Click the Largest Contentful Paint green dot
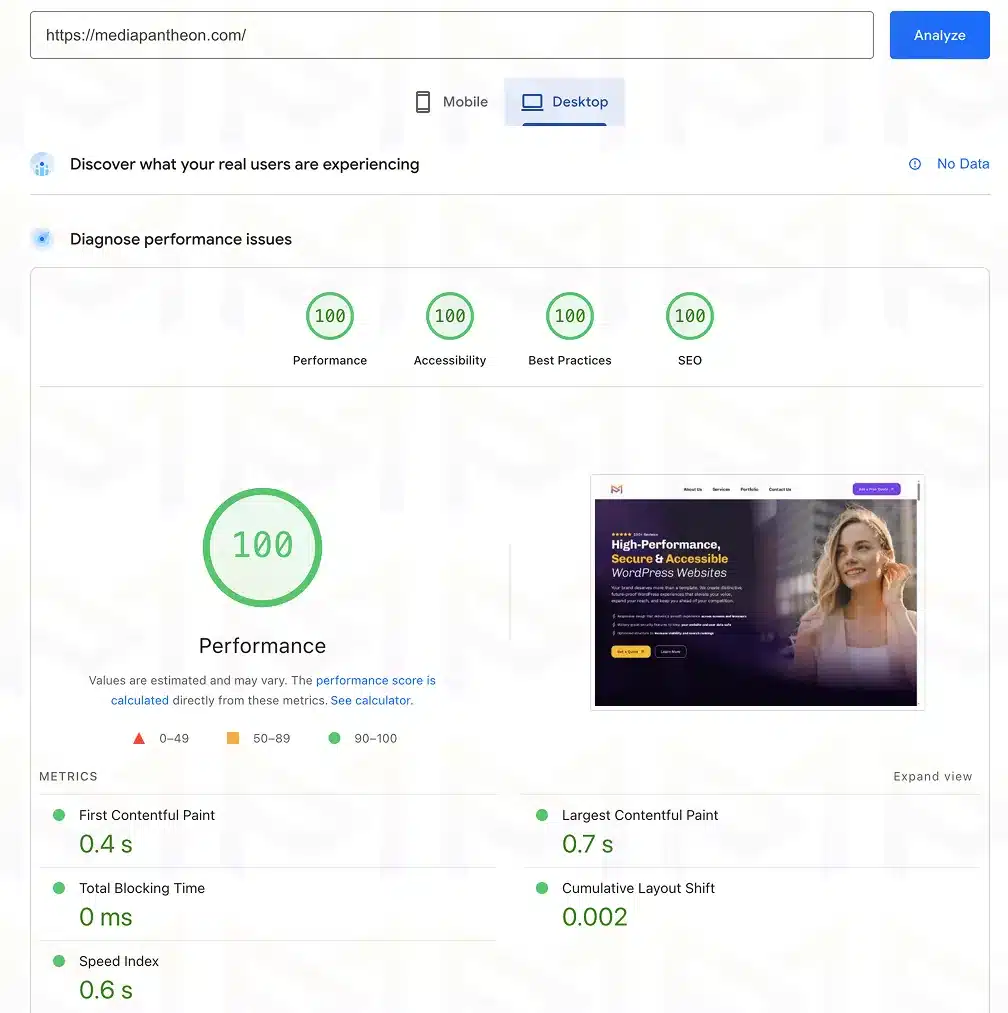Viewport: 1008px width, 1013px height. coord(542,815)
